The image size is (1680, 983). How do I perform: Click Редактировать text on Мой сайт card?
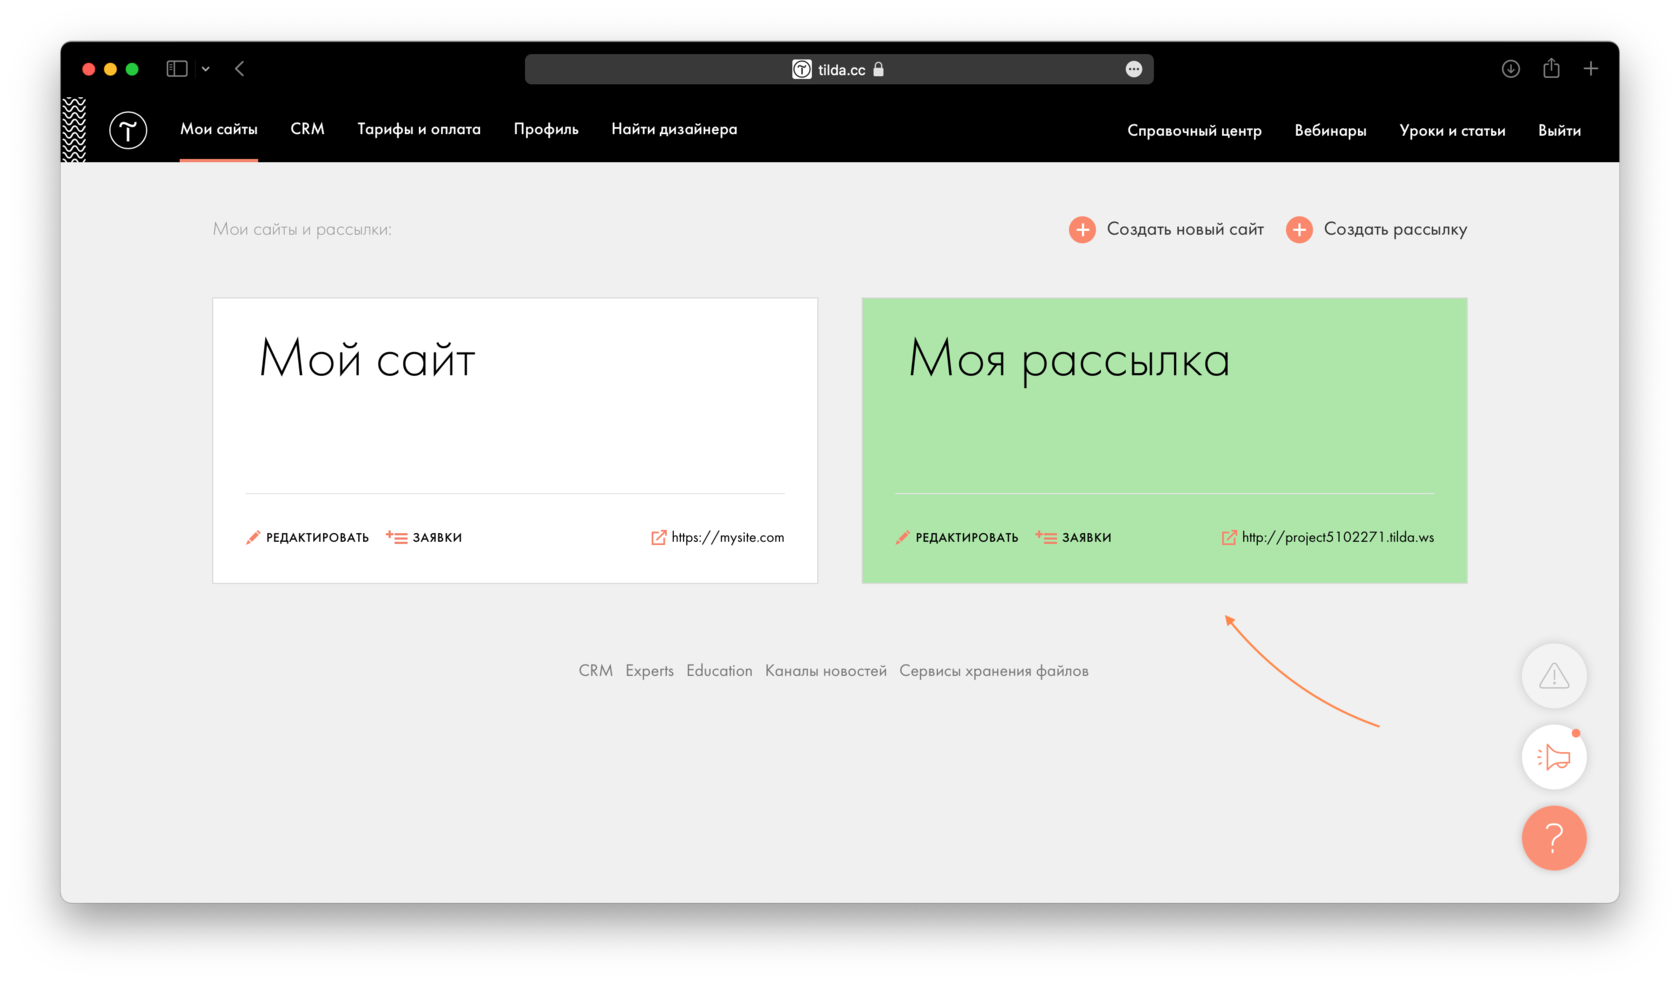click(317, 538)
